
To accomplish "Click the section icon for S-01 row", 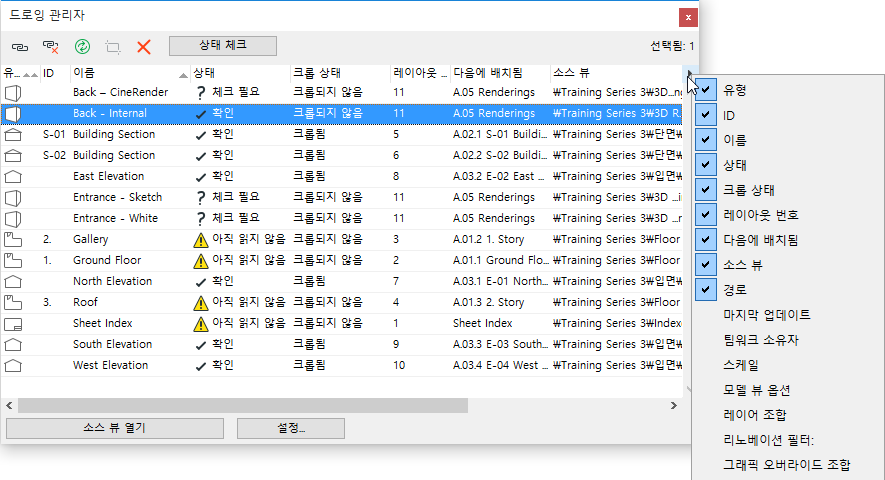I will click(13, 134).
